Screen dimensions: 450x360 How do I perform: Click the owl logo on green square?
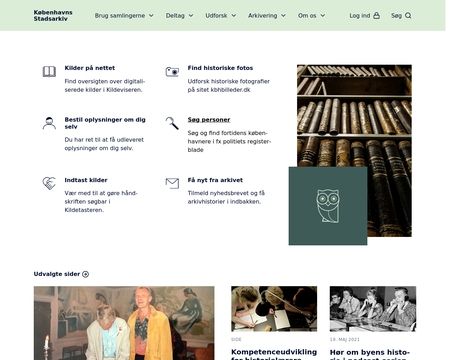click(x=328, y=206)
